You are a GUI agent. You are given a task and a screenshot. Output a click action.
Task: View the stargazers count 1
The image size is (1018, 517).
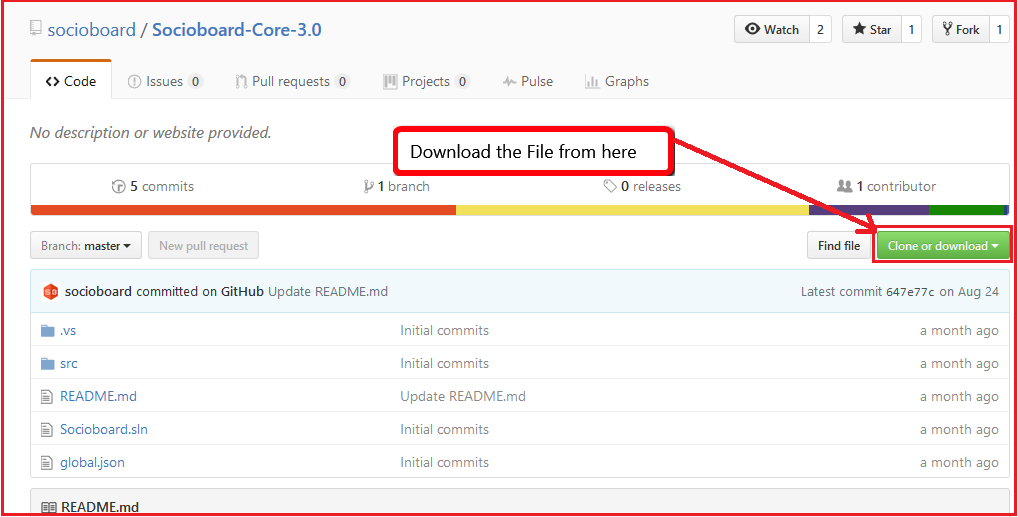click(912, 29)
